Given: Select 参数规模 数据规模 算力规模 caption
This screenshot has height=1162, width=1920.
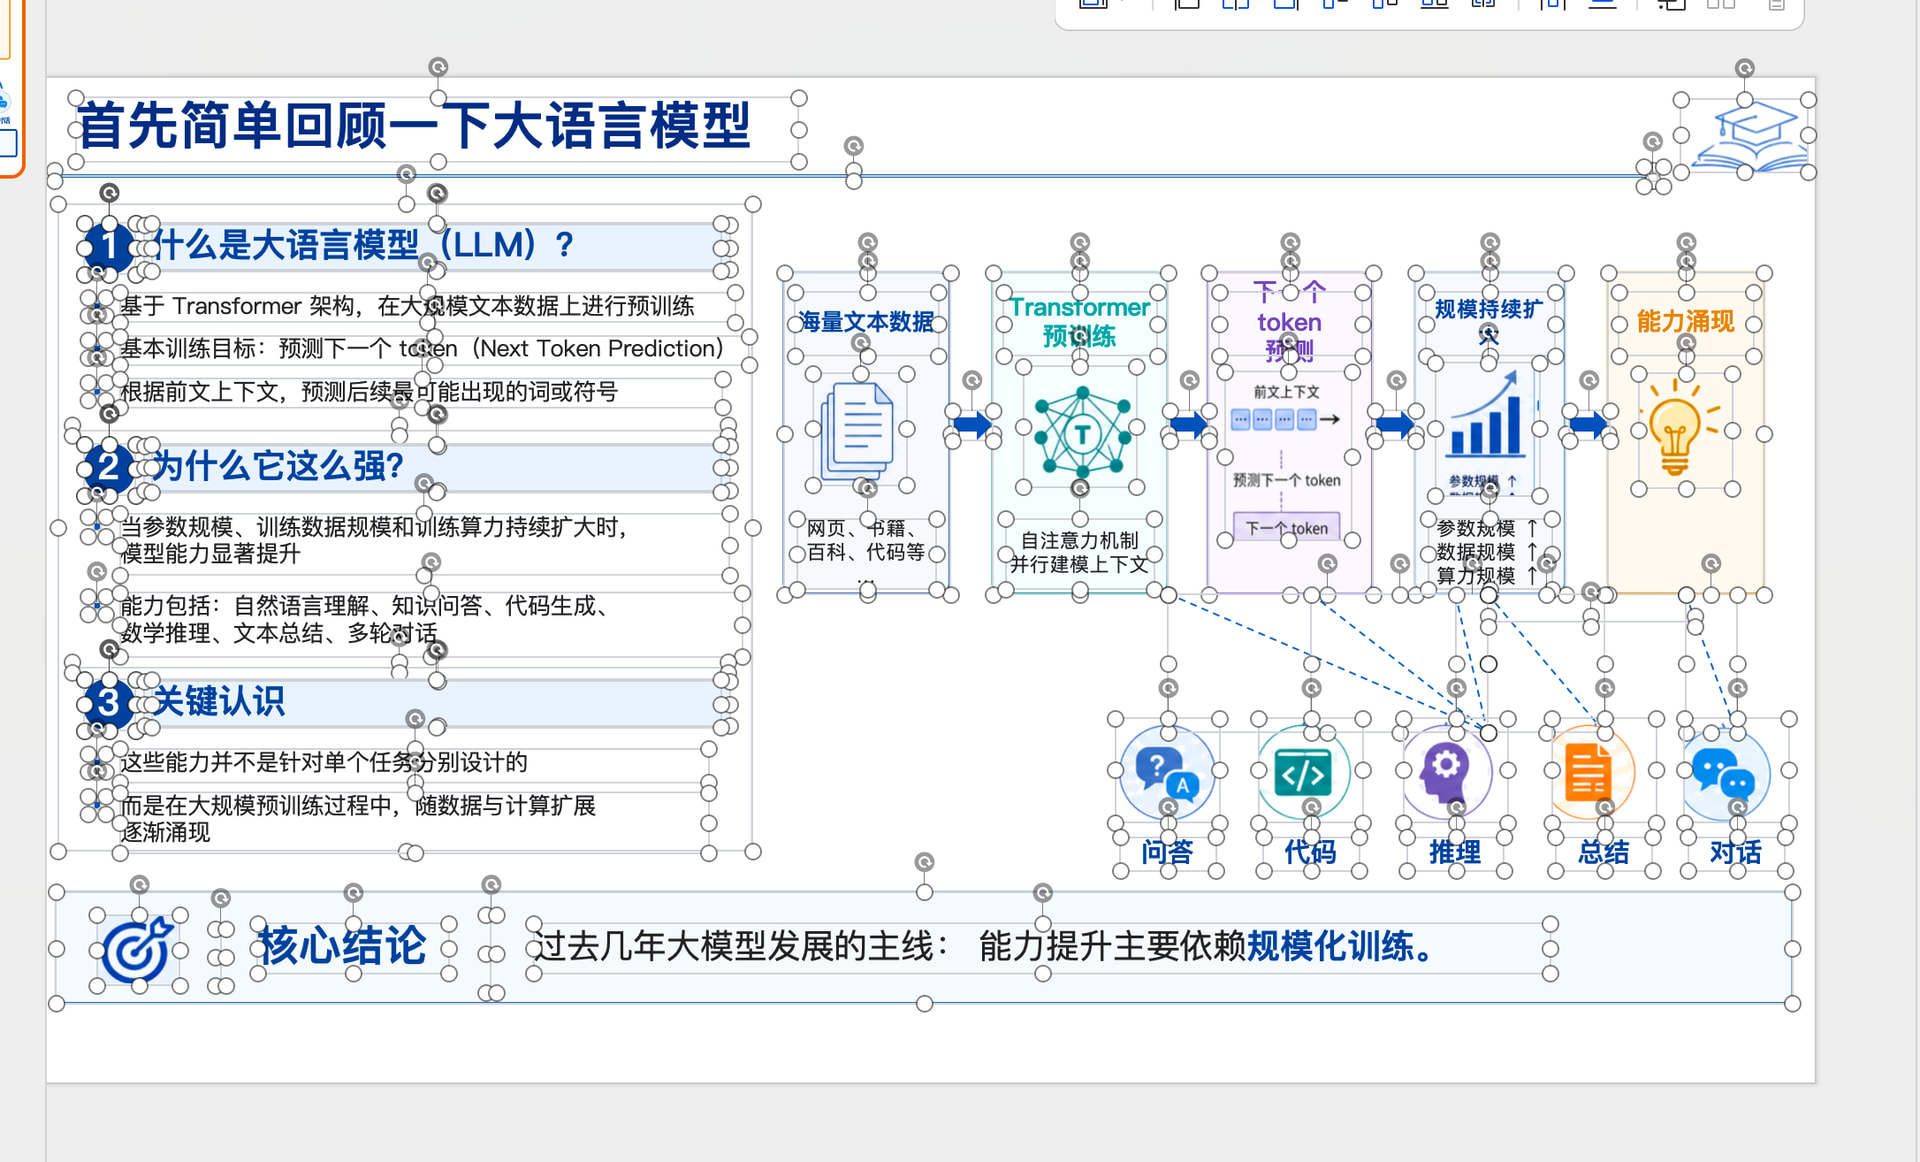Looking at the screenshot, I should (x=1486, y=552).
